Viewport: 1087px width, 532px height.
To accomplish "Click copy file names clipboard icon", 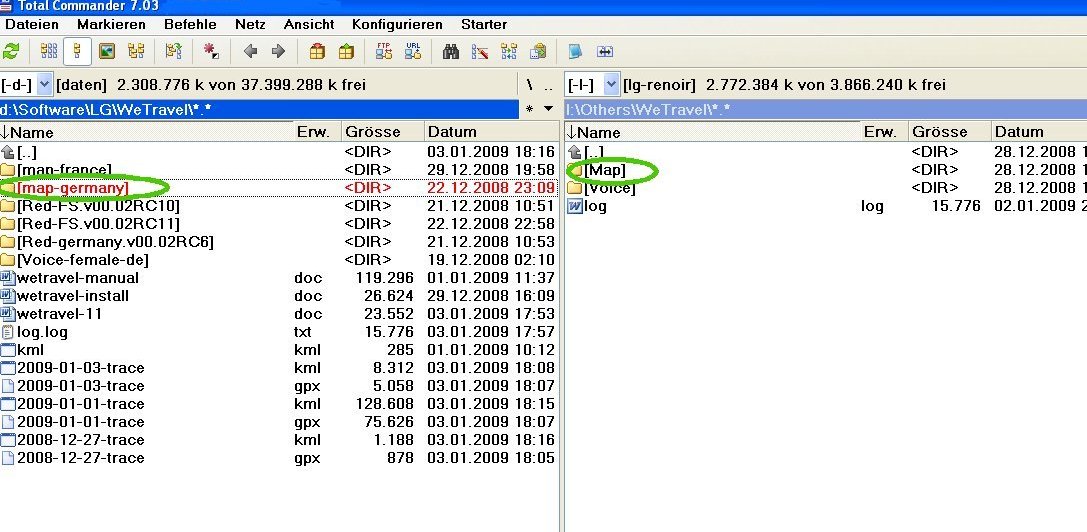I will pos(538,51).
